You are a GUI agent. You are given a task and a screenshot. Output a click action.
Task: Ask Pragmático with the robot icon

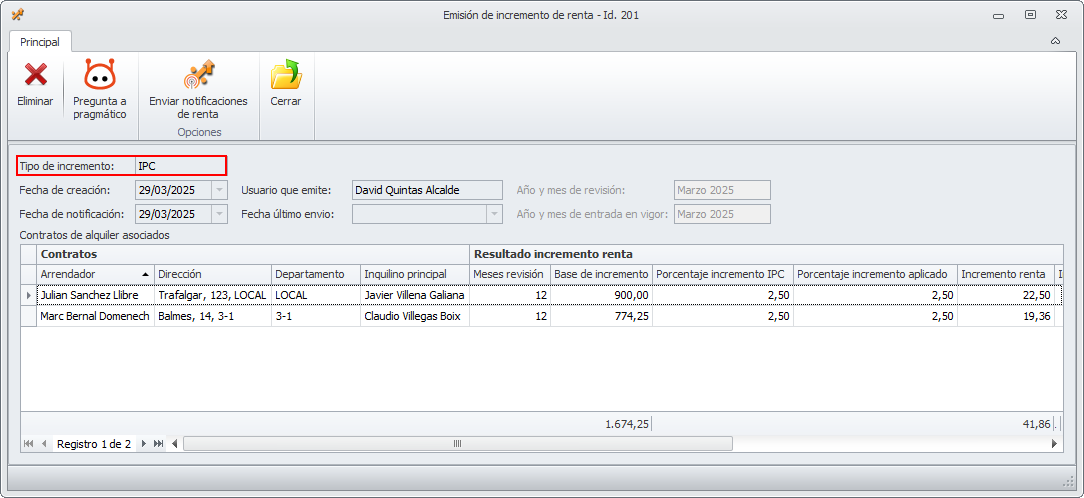click(x=99, y=76)
